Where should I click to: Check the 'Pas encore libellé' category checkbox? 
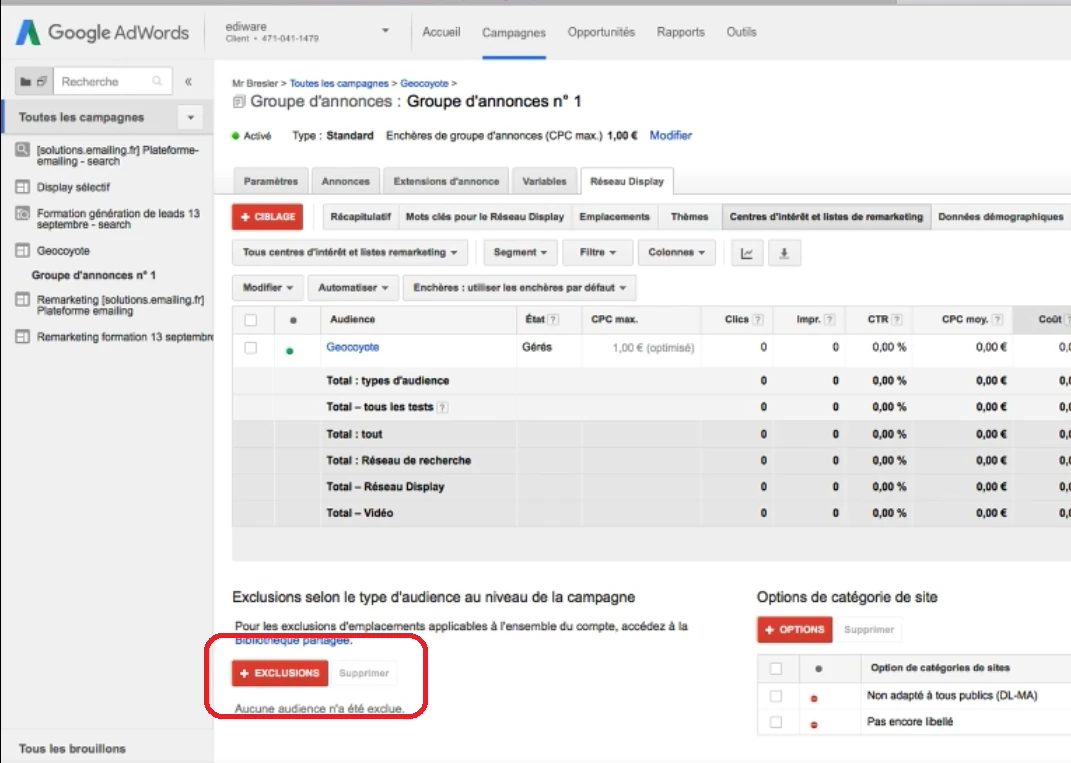point(776,722)
